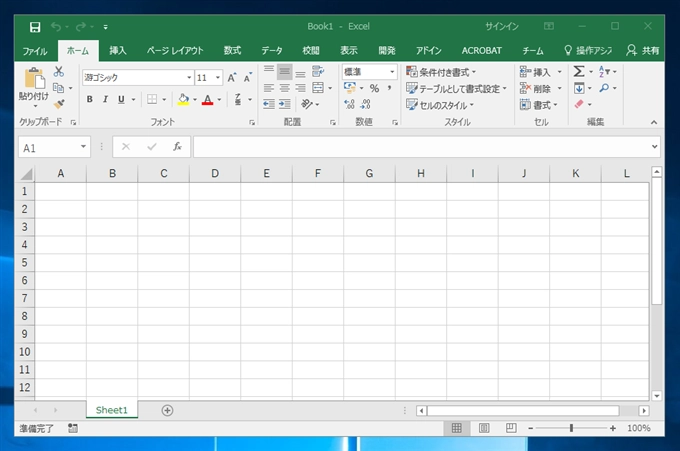This screenshot has height=451, width=680.
Task: Add a new sheet
Action: coord(167,410)
